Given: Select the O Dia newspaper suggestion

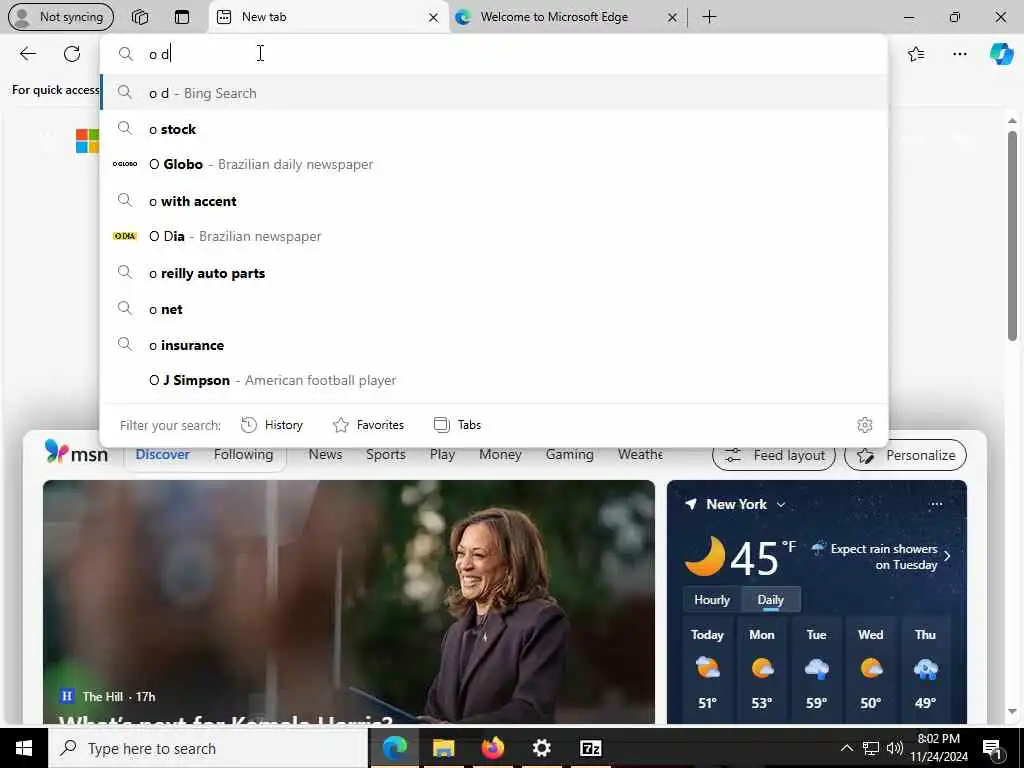Looking at the screenshot, I should pyautogui.click(x=494, y=236).
